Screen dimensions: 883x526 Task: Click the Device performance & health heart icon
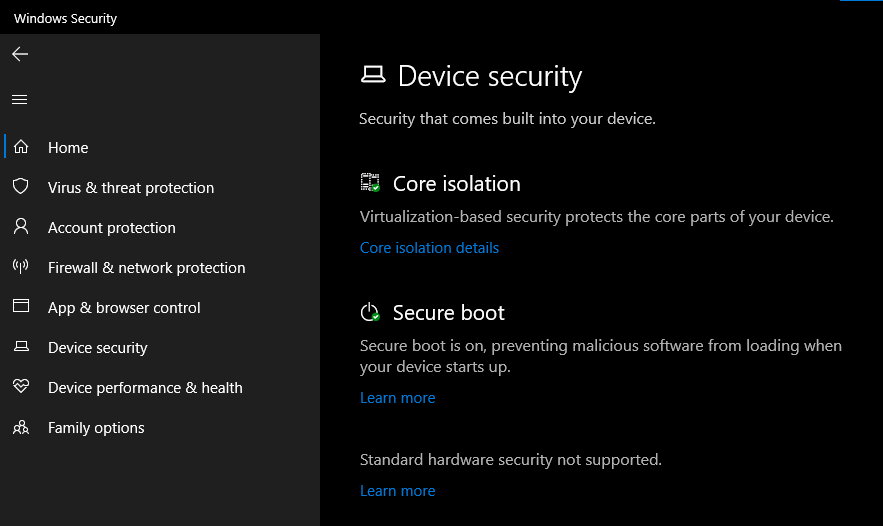click(x=20, y=387)
